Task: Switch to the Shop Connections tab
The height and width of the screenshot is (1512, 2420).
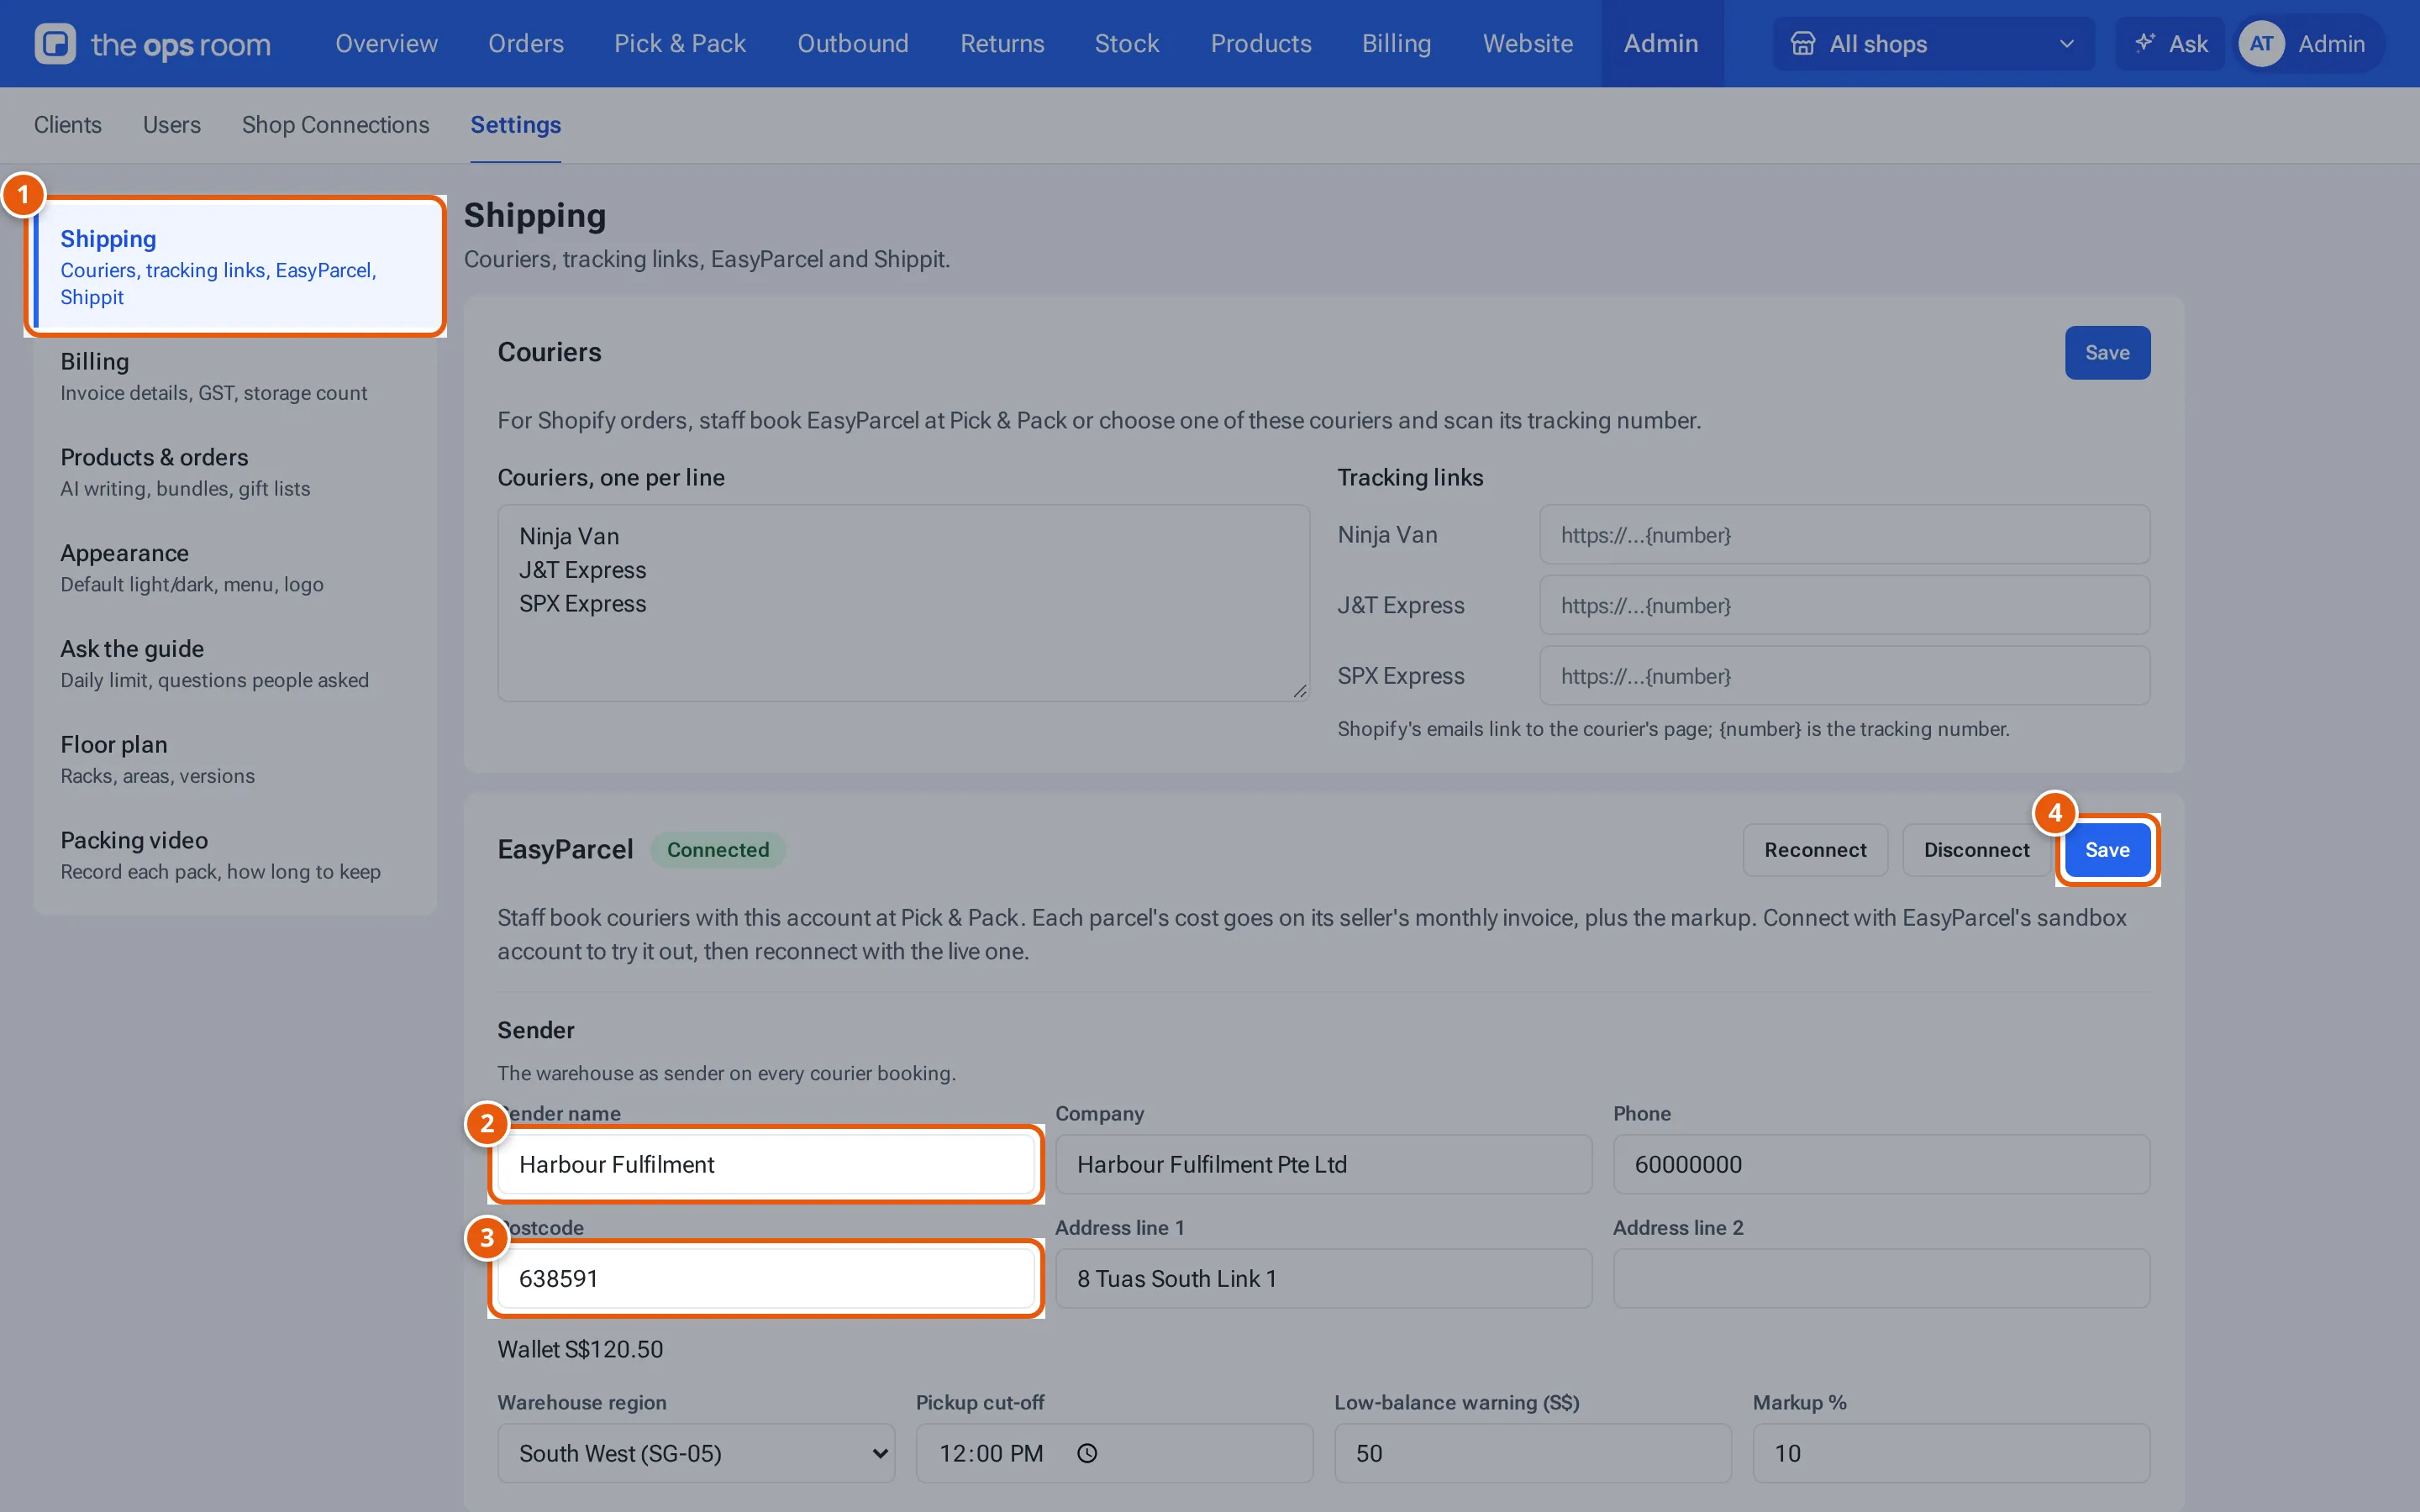Action: (335, 125)
